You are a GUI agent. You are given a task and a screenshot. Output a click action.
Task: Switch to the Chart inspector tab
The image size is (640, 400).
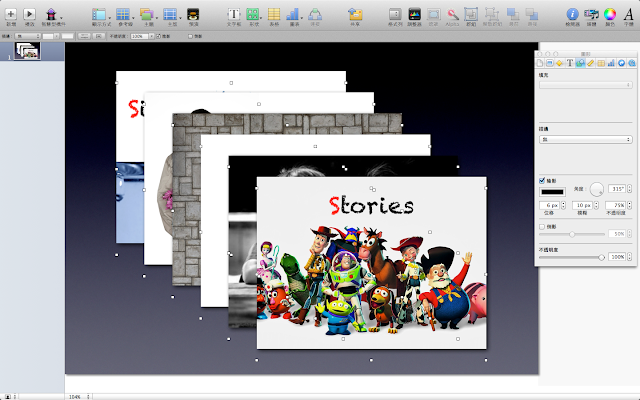point(611,63)
